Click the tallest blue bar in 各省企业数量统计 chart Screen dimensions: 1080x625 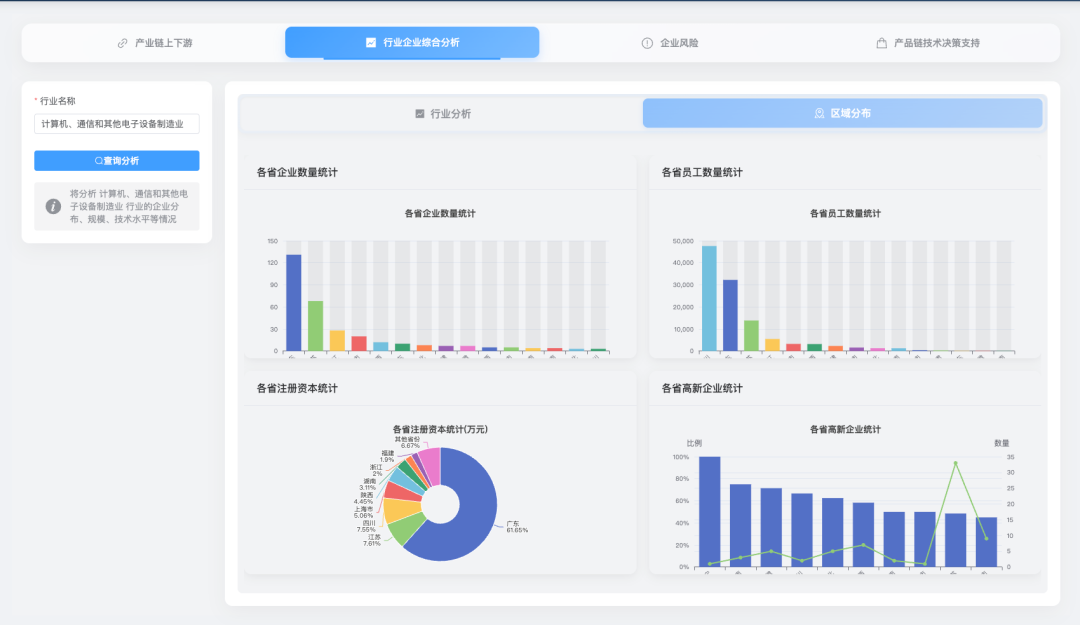point(293,303)
